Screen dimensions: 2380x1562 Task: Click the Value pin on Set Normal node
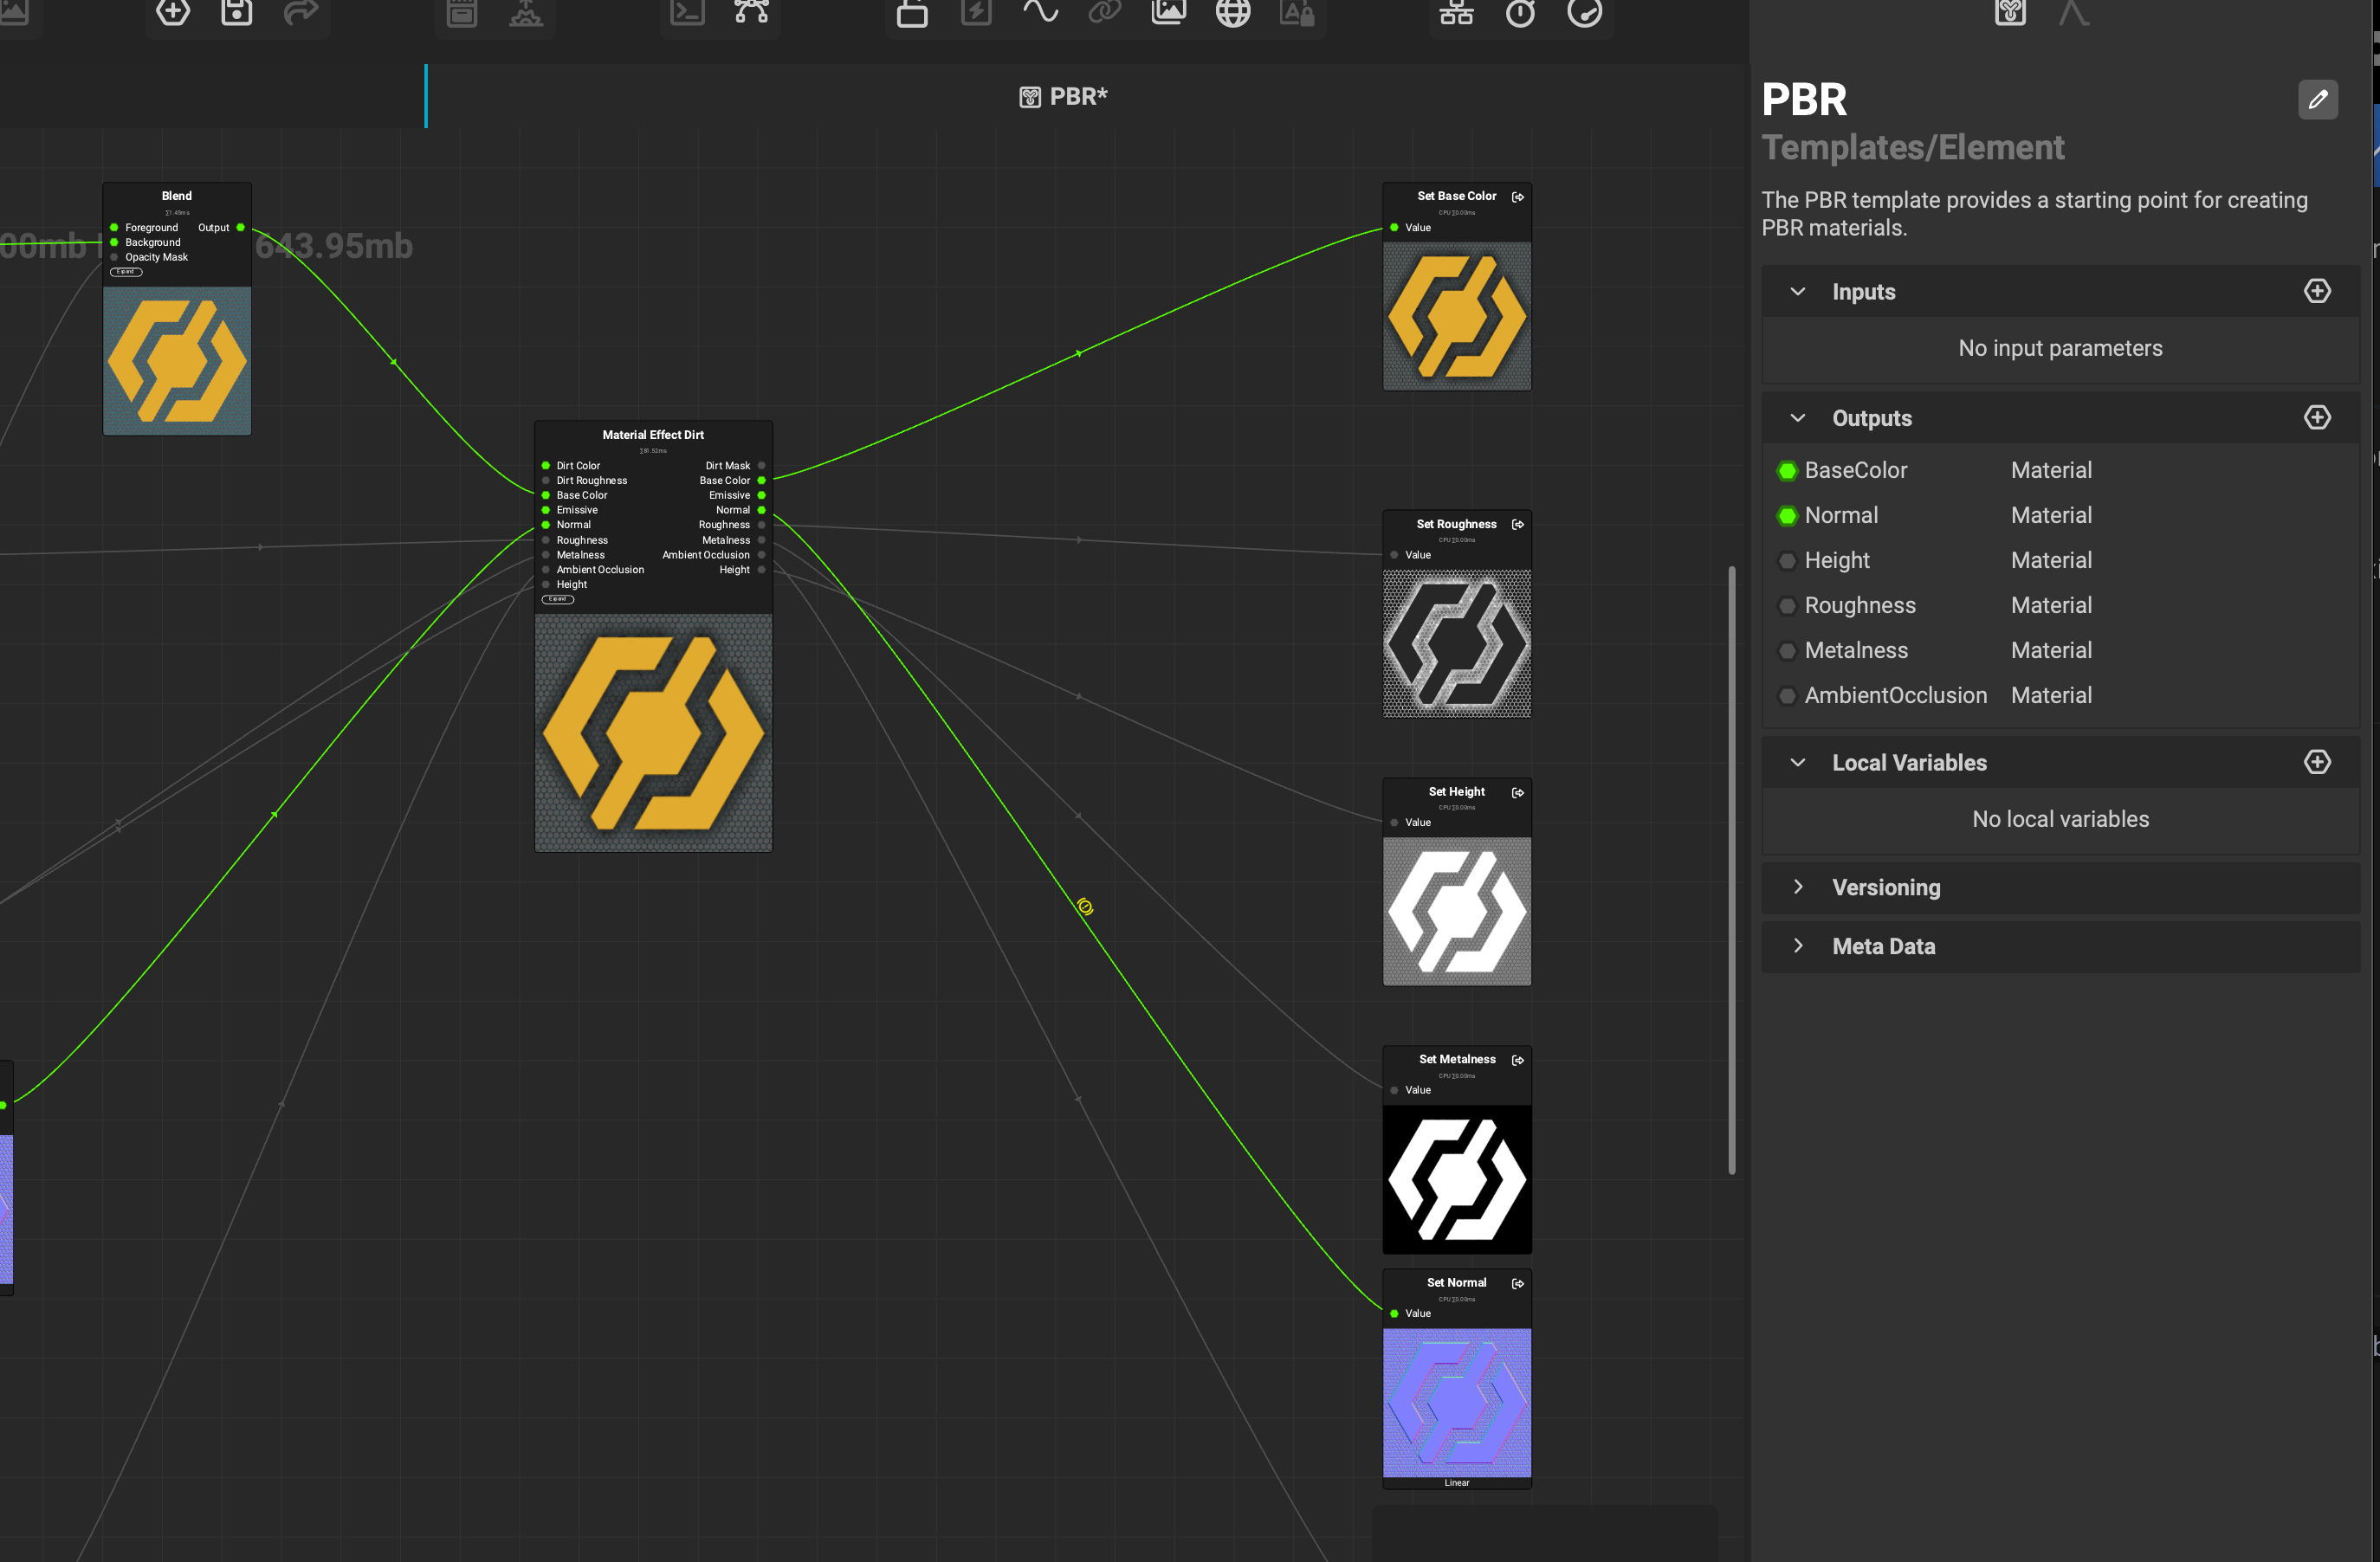pos(1394,1314)
